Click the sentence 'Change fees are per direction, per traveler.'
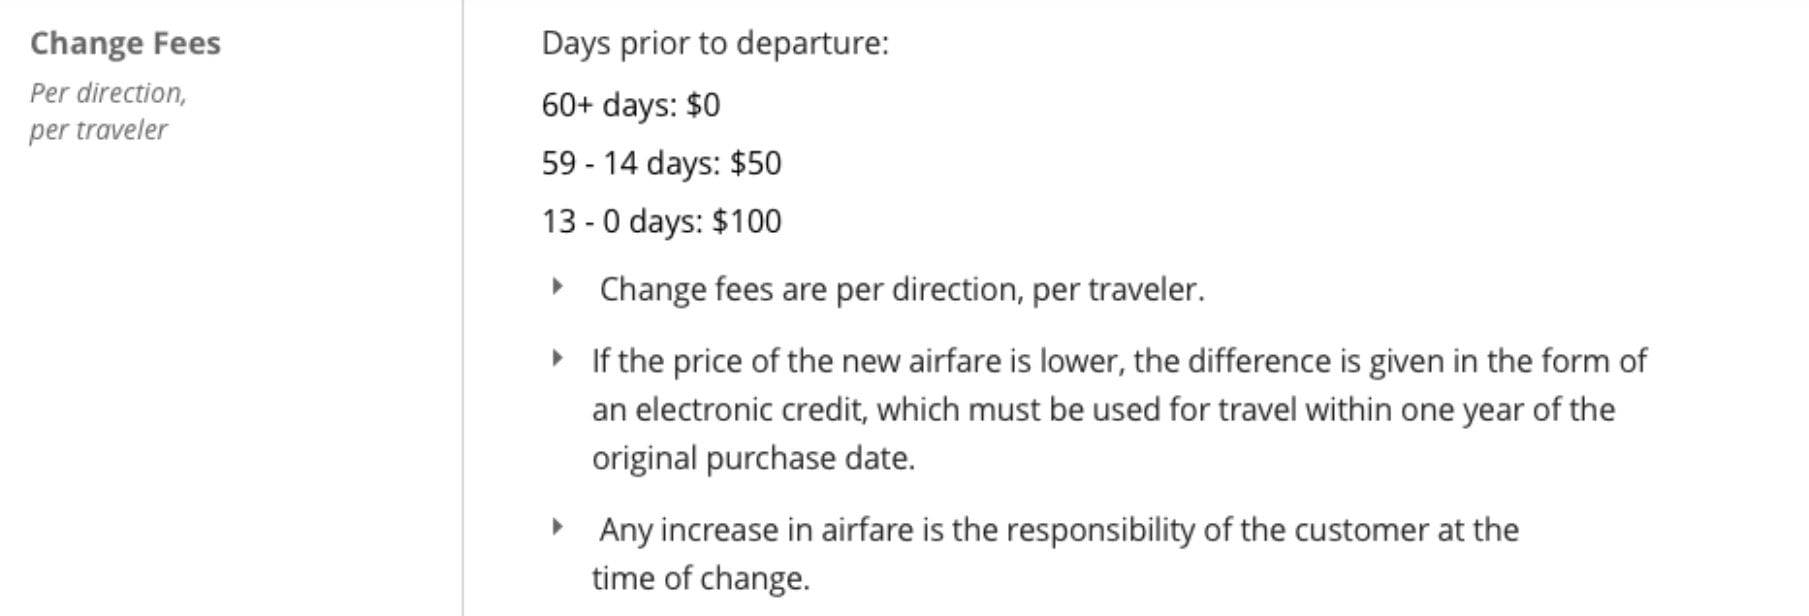The height and width of the screenshot is (616, 1809). click(x=902, y=290)
